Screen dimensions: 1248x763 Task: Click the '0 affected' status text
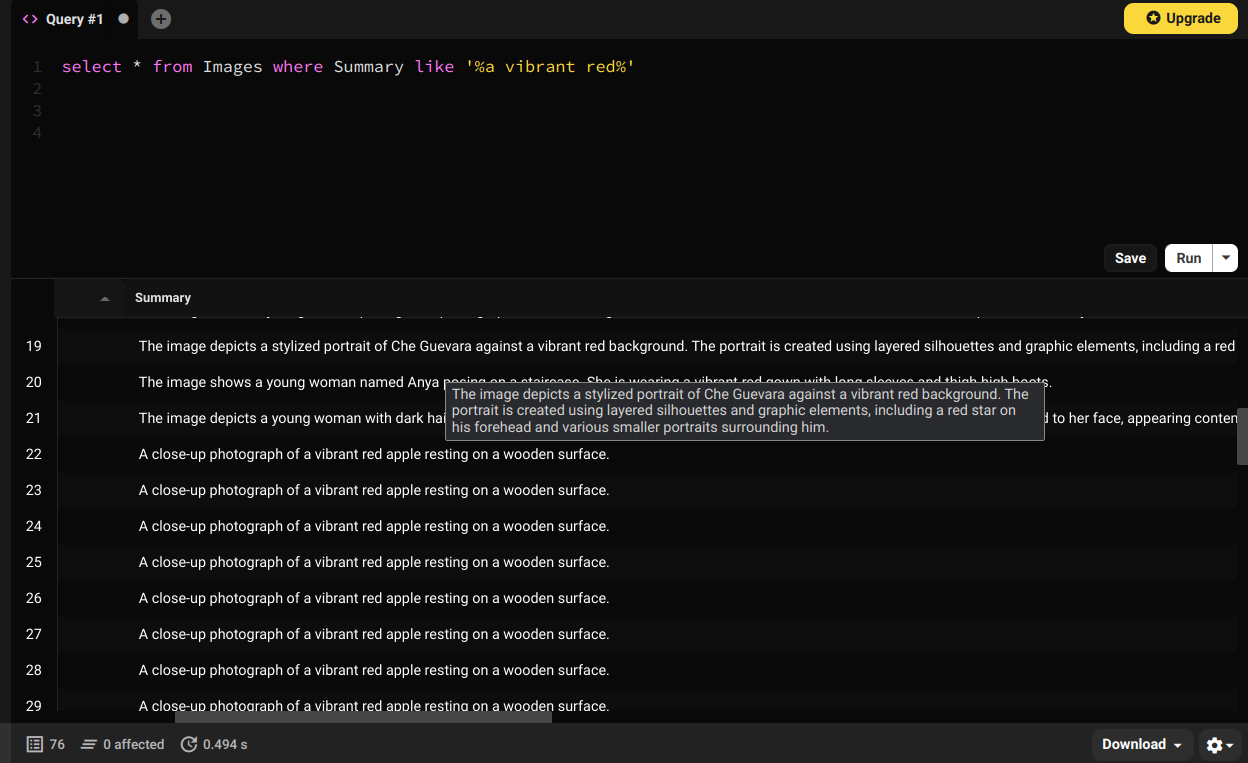click(x=134, y=744)
